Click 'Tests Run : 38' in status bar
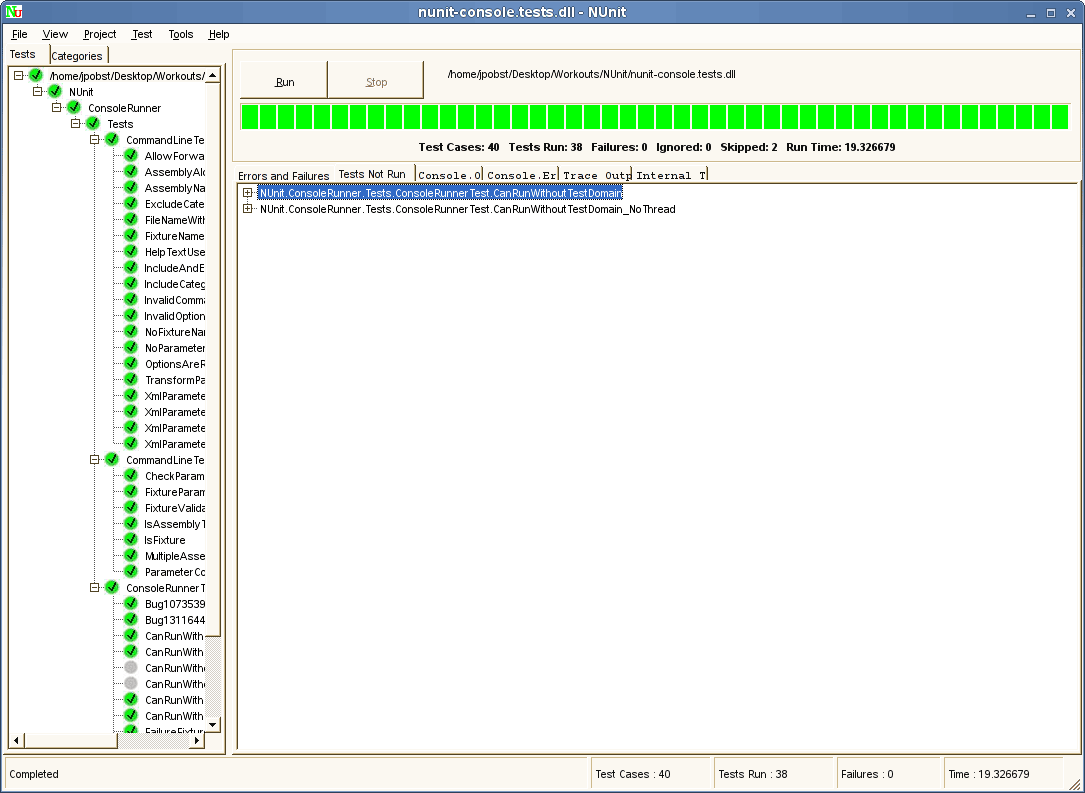The height and width of the screenshot is (793, 1085). coord(753,774)
